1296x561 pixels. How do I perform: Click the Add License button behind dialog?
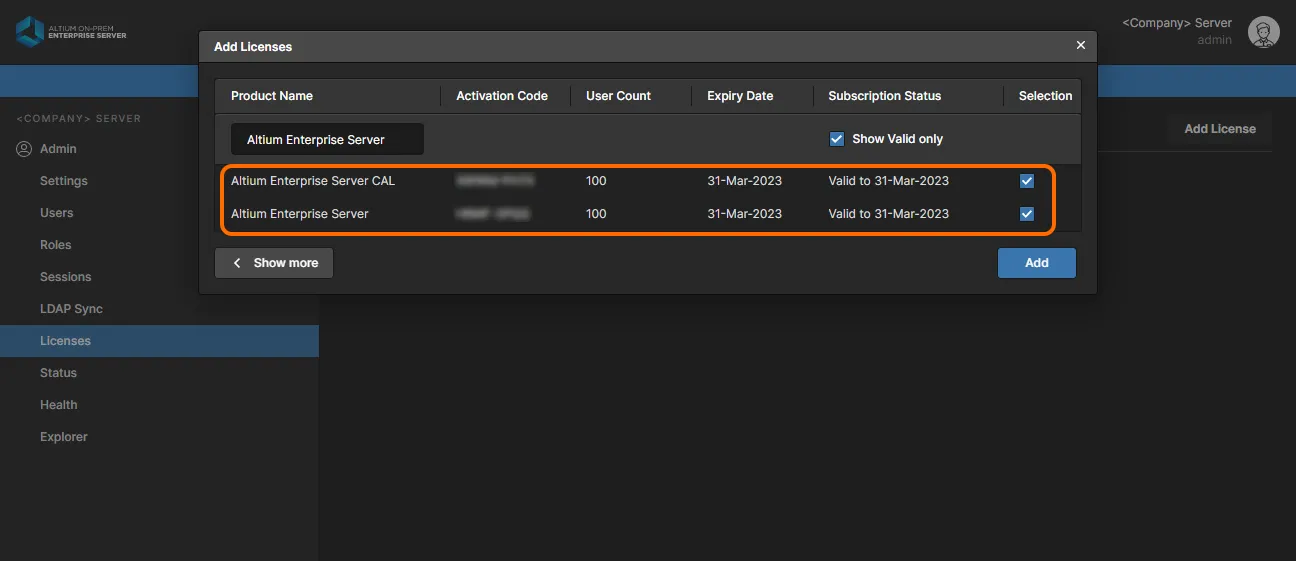(1220, 129)
